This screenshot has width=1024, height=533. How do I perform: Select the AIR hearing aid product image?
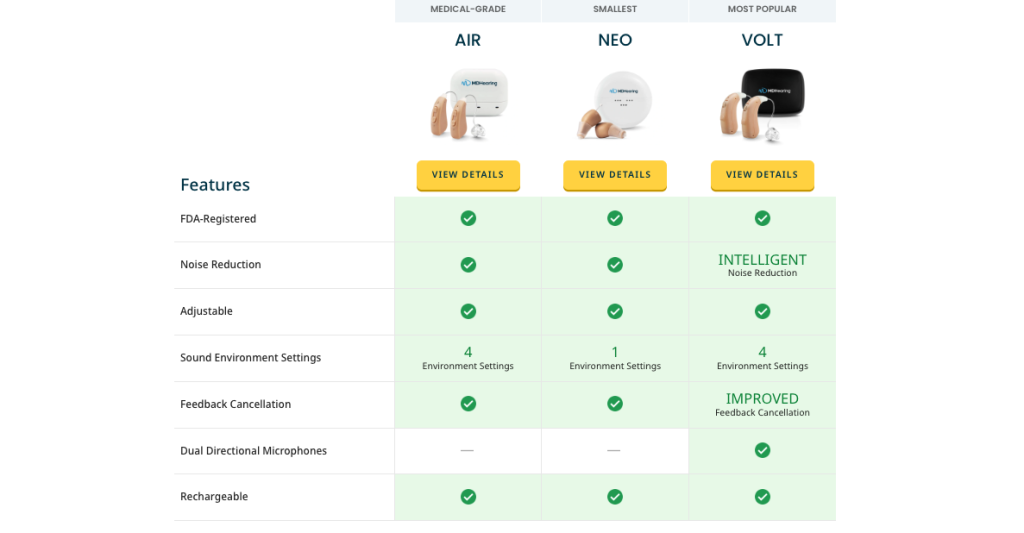click(468, 105)
